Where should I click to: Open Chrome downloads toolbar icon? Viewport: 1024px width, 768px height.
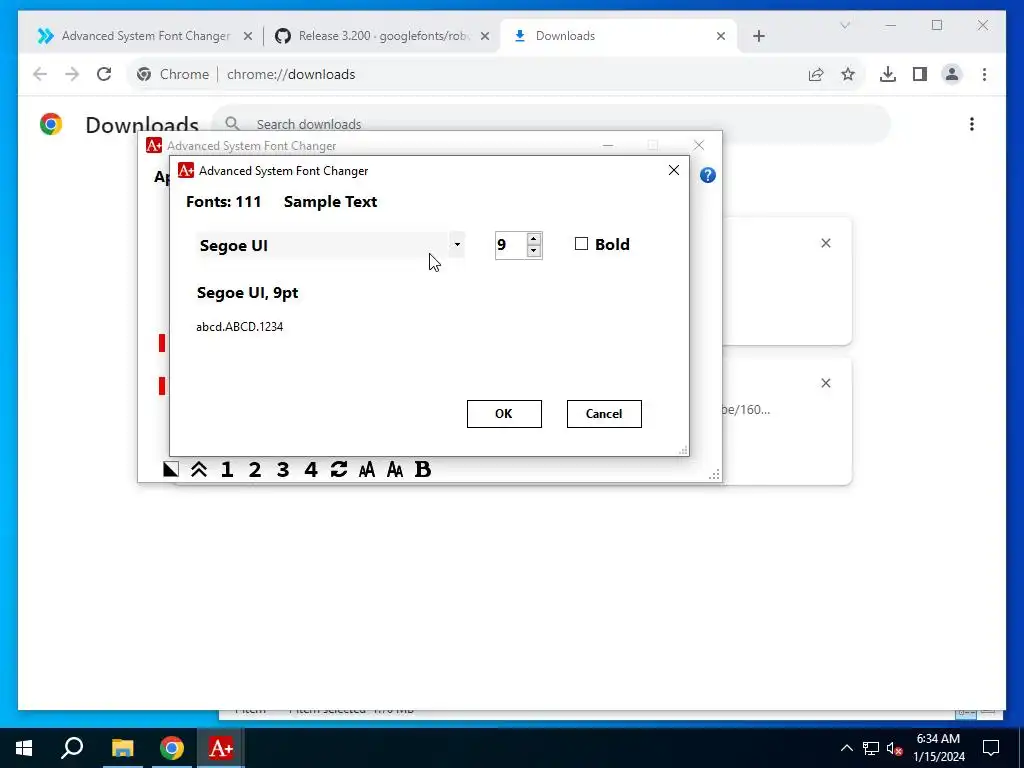click(x=888, y=74)
